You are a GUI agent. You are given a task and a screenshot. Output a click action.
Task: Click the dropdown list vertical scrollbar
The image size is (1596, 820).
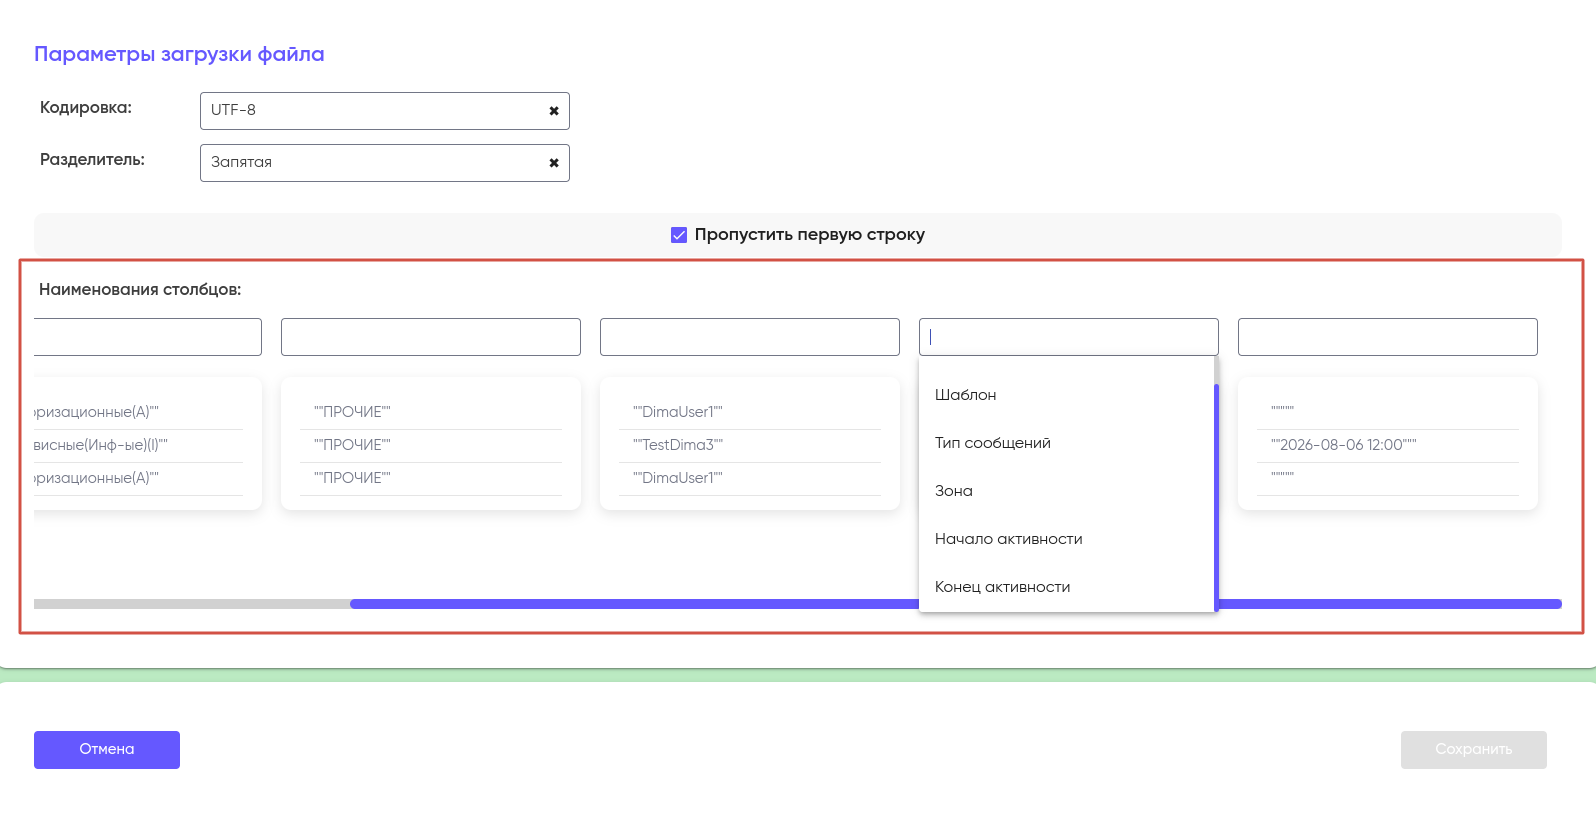click(1216, 497)
